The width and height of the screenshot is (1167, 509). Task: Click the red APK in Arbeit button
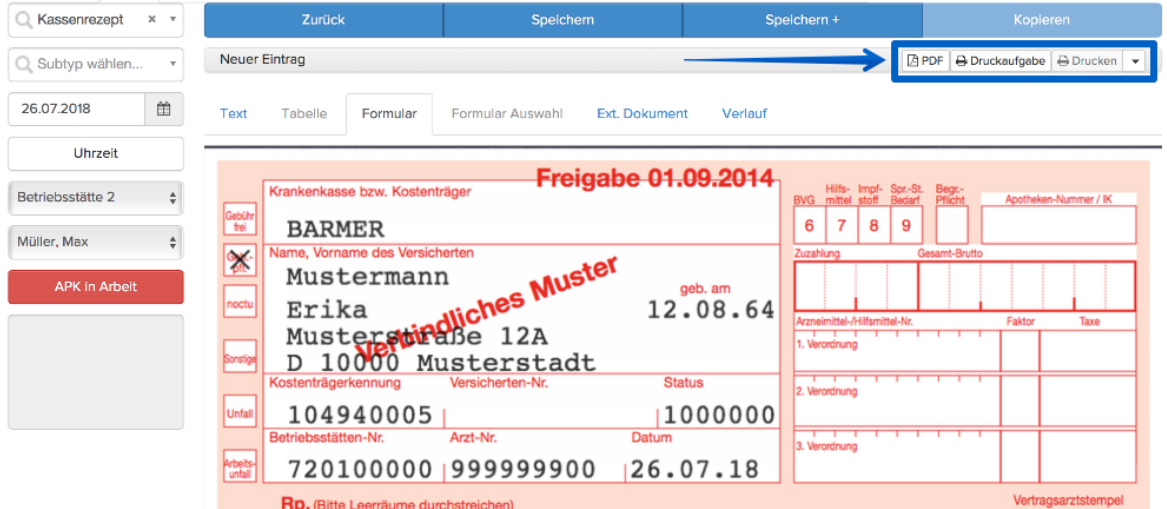point(96,286)
